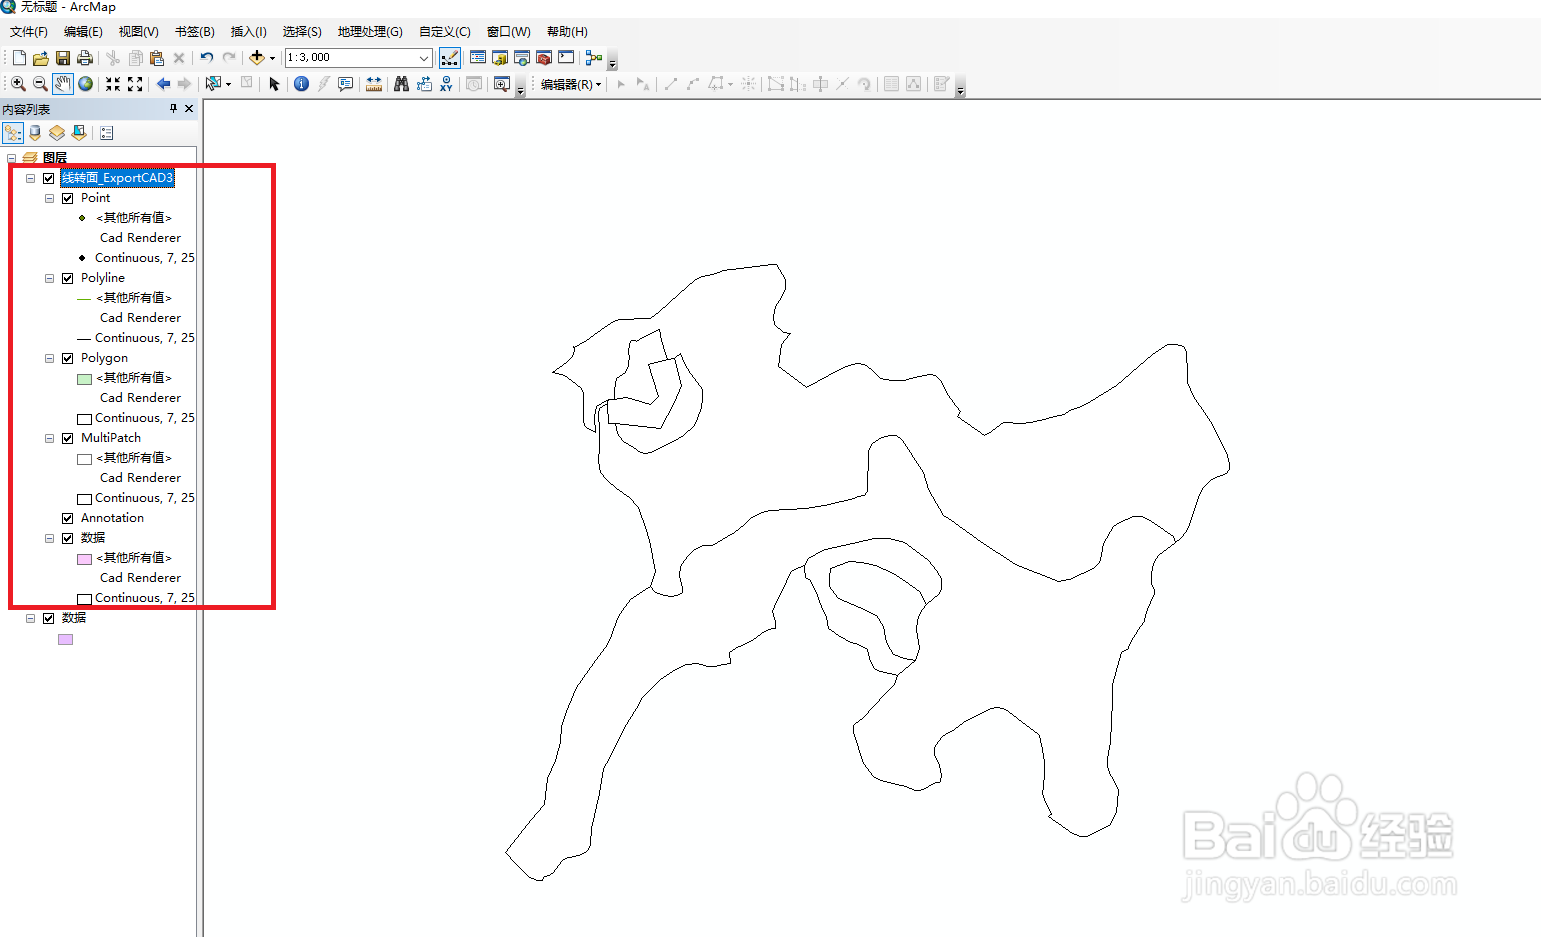Click the Add Data icon

(257, 57)
